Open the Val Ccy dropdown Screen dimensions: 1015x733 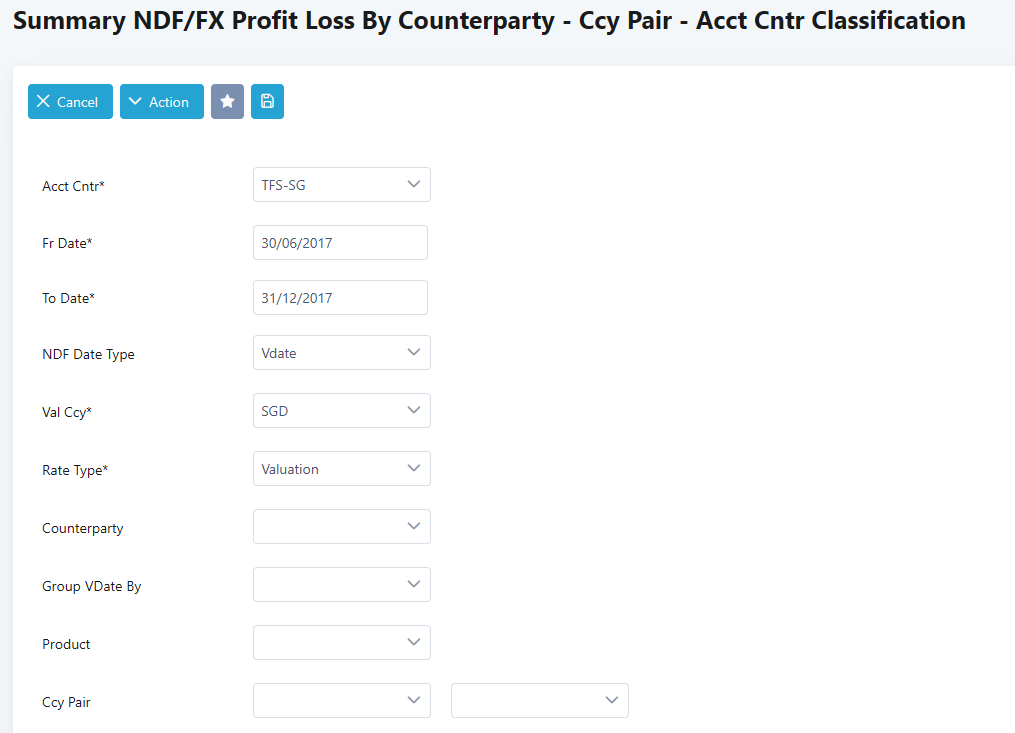(341, 411)
